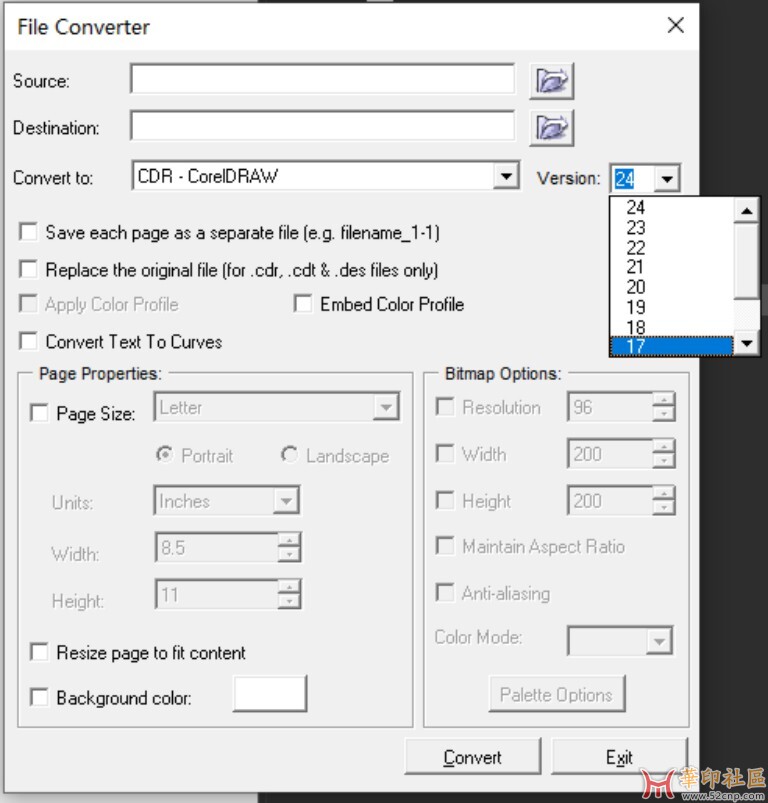Viewport: 768px width, 803px height.
Task: Enable the Embed Color Profile checkbox
Action: (303, 303)
